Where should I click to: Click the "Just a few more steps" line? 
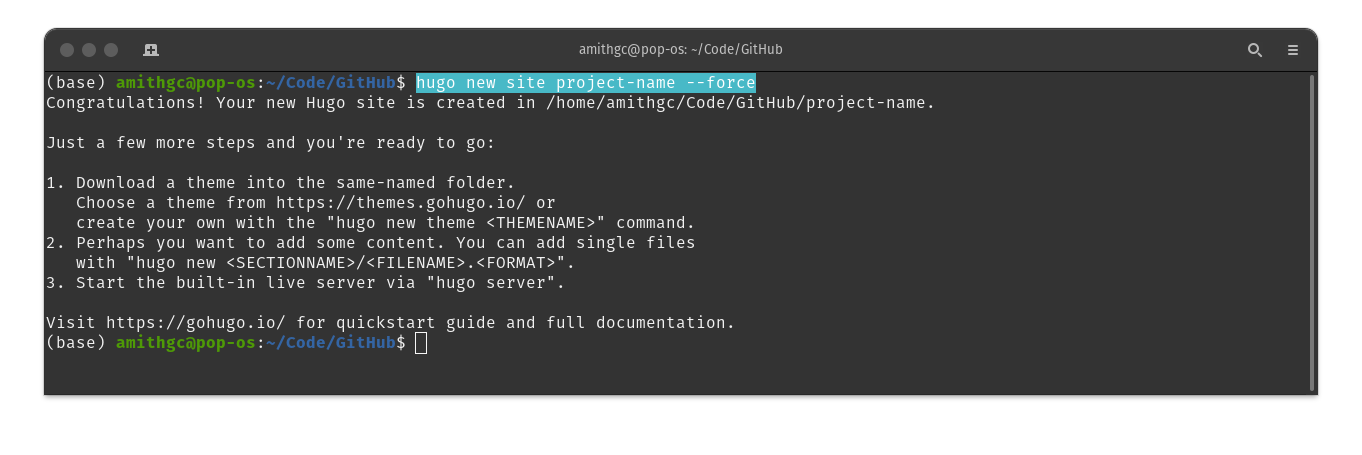click(271, 143)
